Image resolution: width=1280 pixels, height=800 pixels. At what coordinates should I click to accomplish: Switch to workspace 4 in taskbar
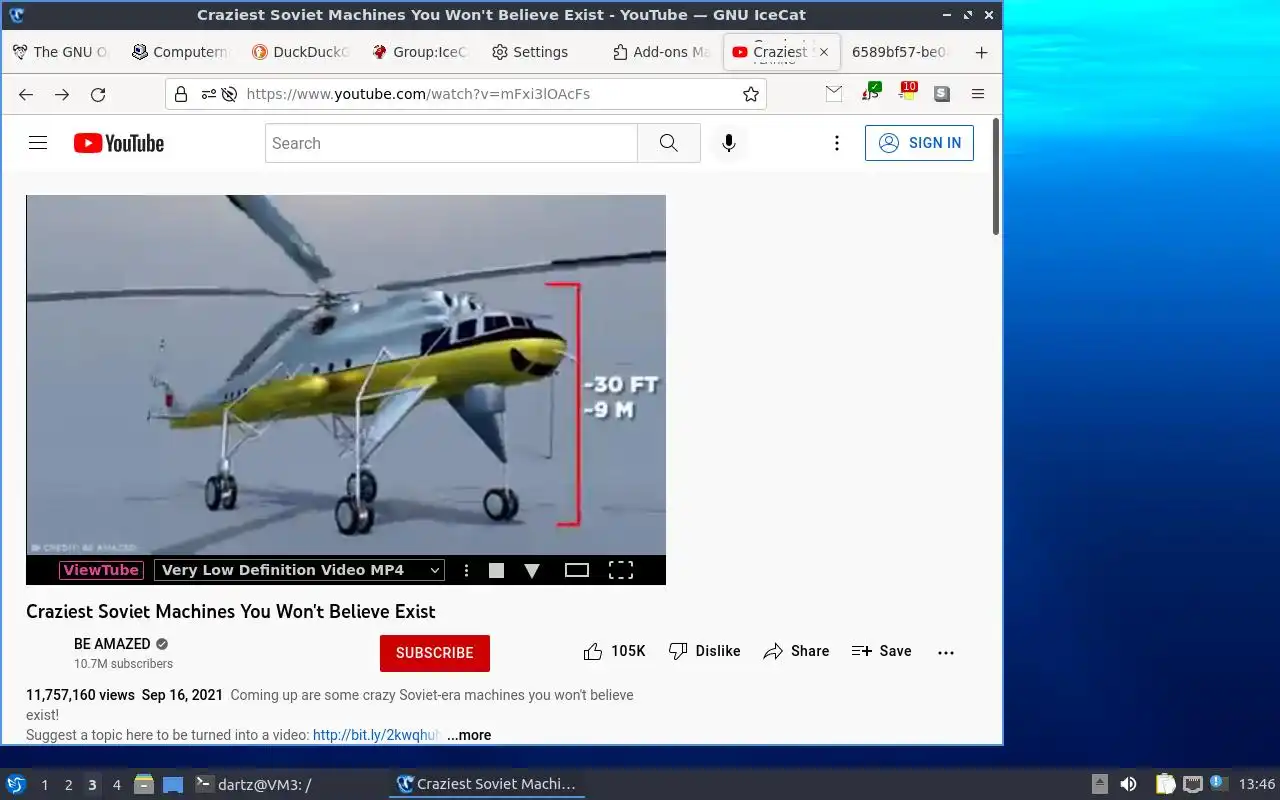(x=116, y=785)
